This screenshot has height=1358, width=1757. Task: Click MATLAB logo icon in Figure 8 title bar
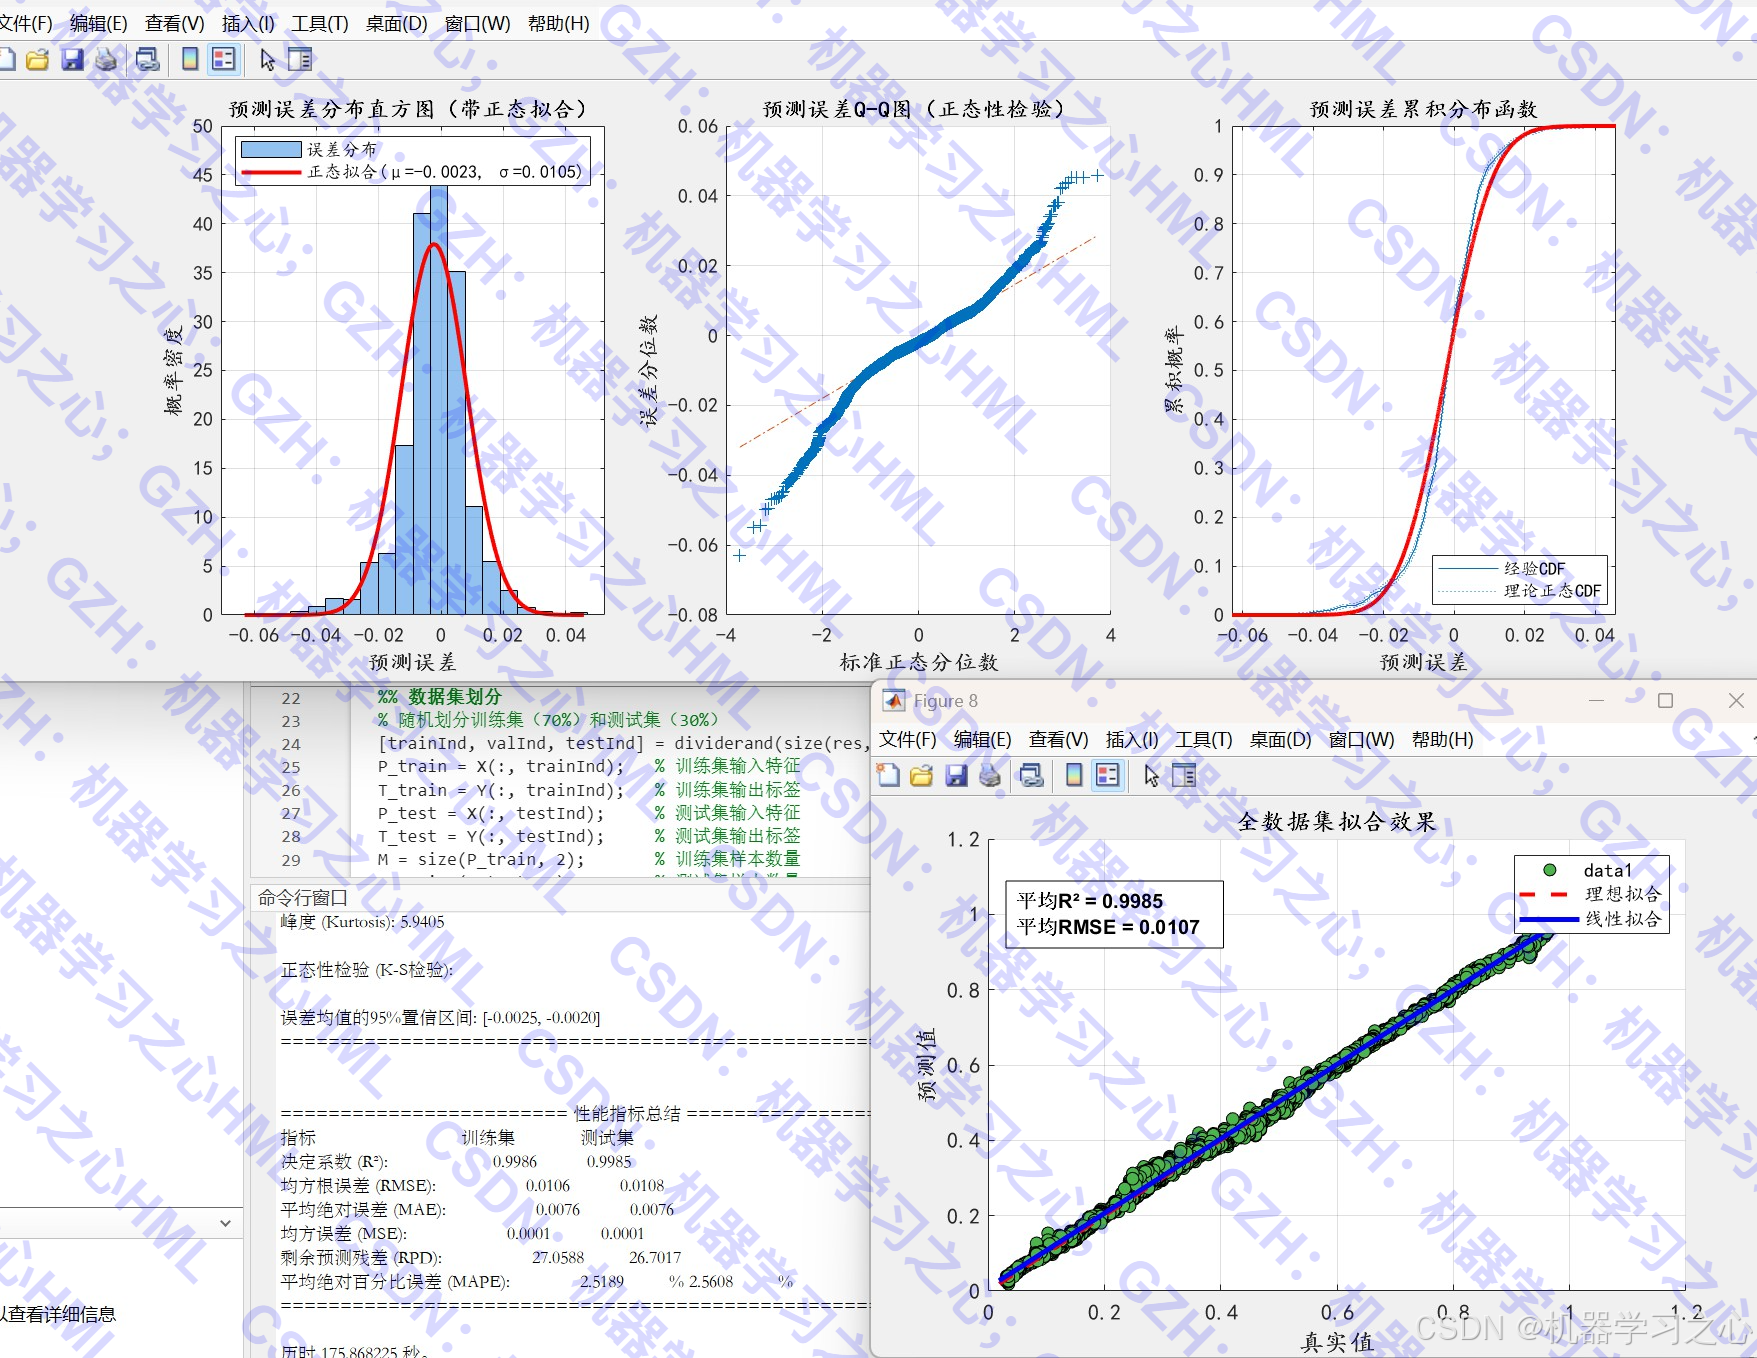[x=894, y=701]
